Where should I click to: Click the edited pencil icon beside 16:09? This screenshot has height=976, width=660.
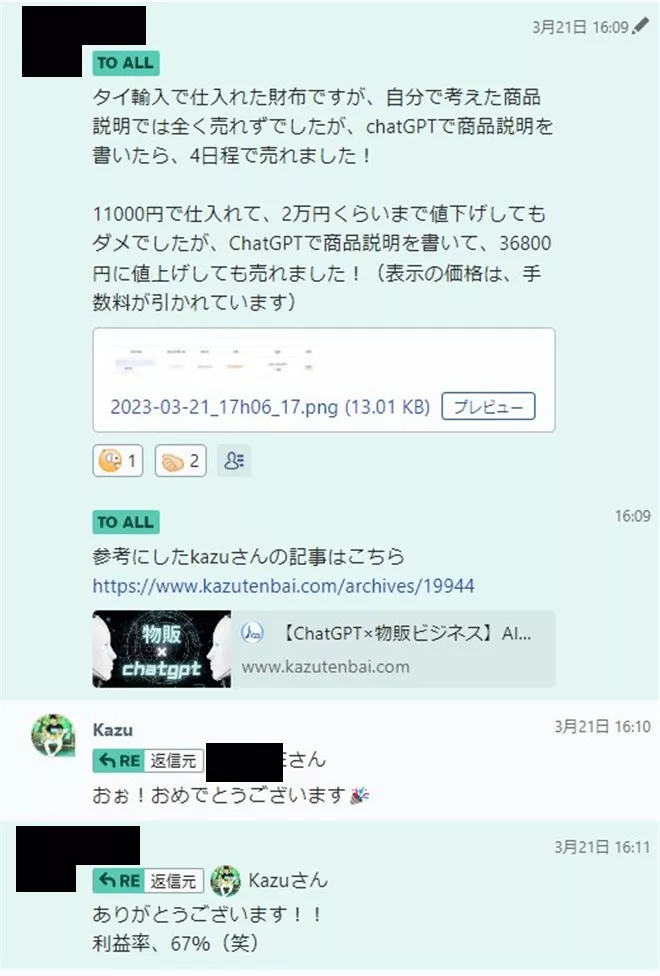640,26
